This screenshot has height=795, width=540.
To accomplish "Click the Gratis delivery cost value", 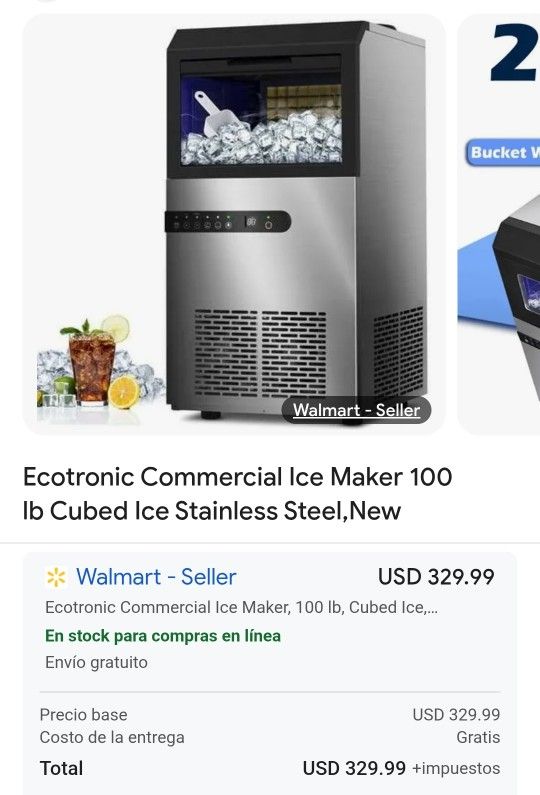I will pyautogui.click(x=478, y=737).
